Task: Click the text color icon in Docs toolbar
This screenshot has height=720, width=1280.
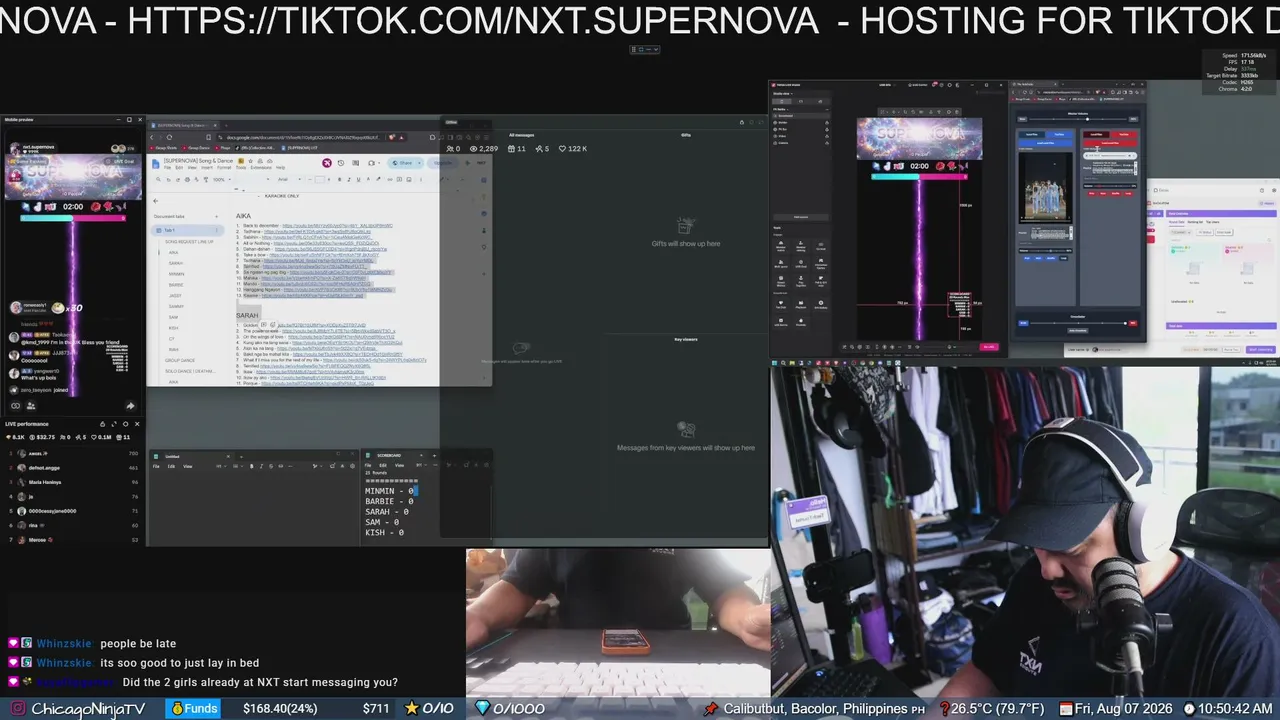Action: 367,180
